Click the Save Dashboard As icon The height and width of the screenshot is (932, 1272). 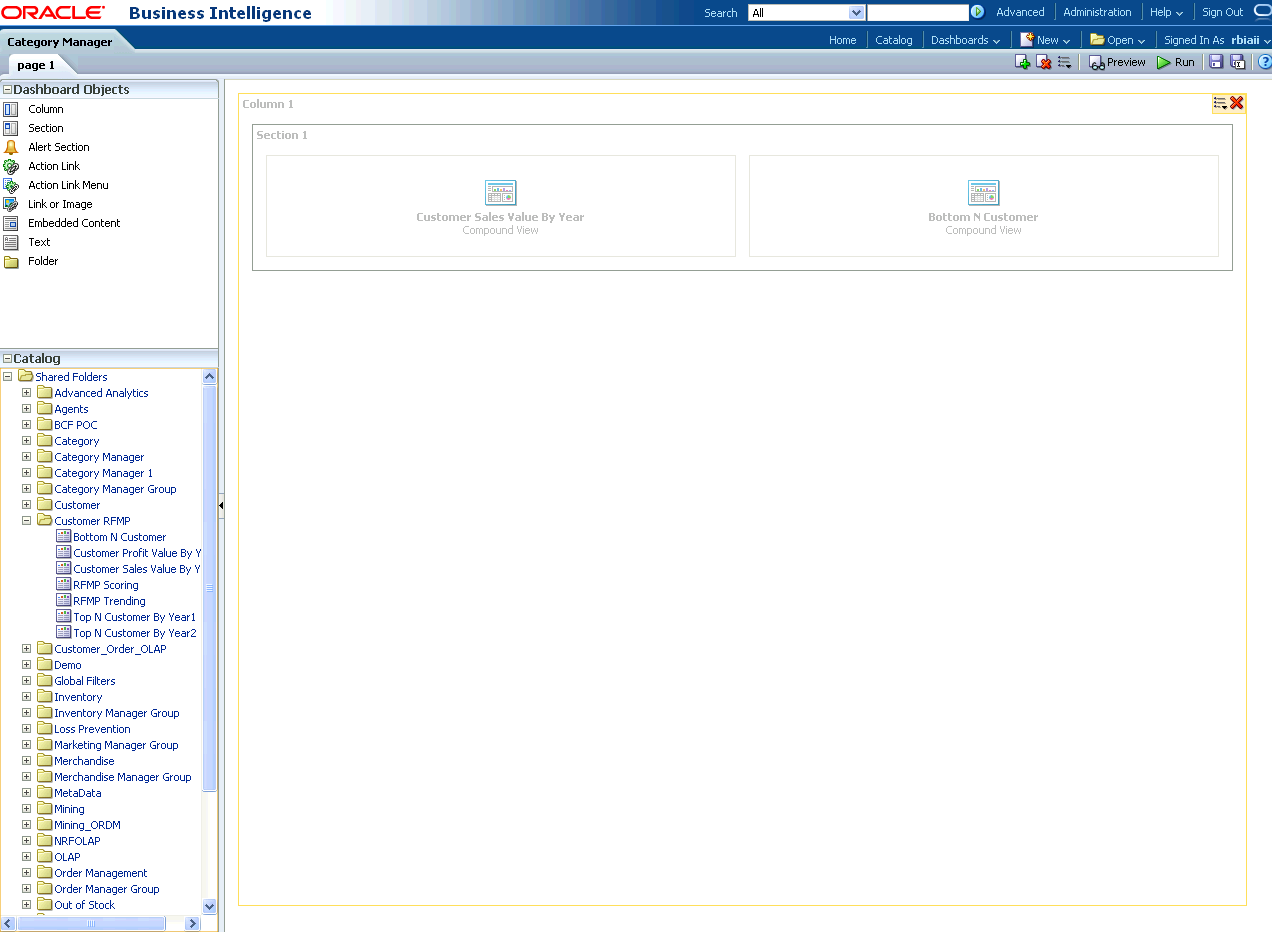coord(1238,62)
